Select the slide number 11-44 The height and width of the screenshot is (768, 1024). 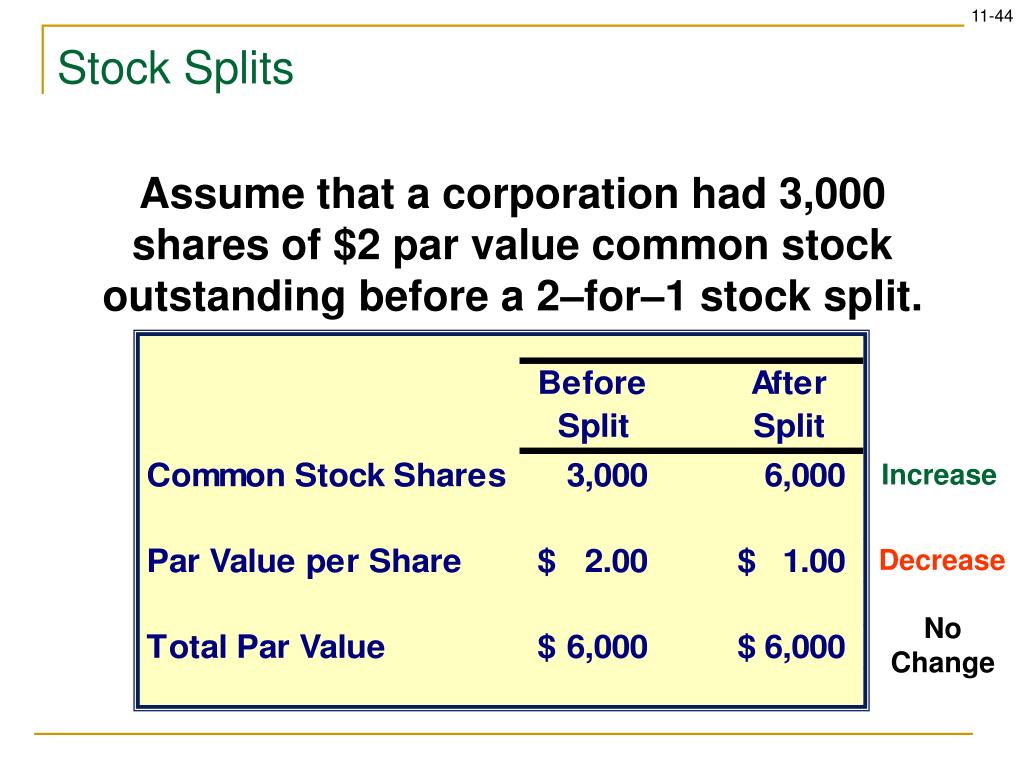pos(991,16)
